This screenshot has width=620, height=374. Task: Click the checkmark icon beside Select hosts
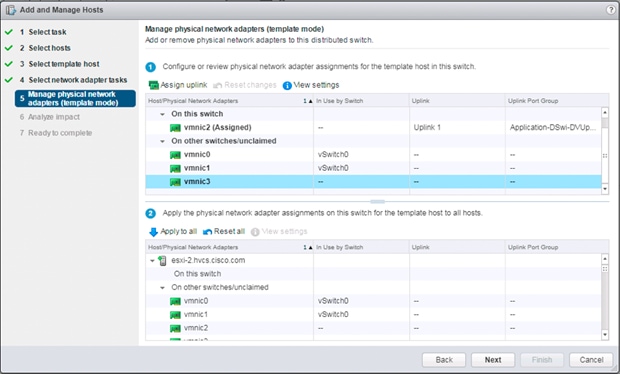click(x=9, y=48)
